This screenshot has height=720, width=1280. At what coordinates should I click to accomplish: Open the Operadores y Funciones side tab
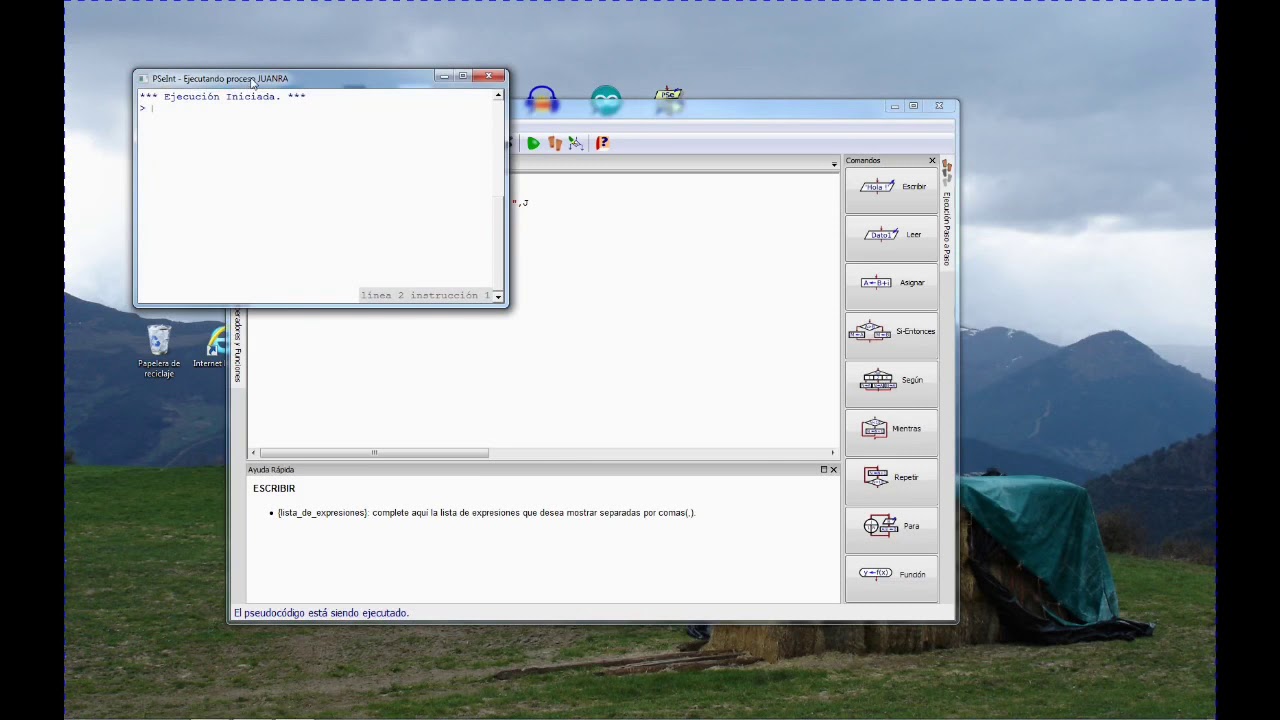coord(238,345)
